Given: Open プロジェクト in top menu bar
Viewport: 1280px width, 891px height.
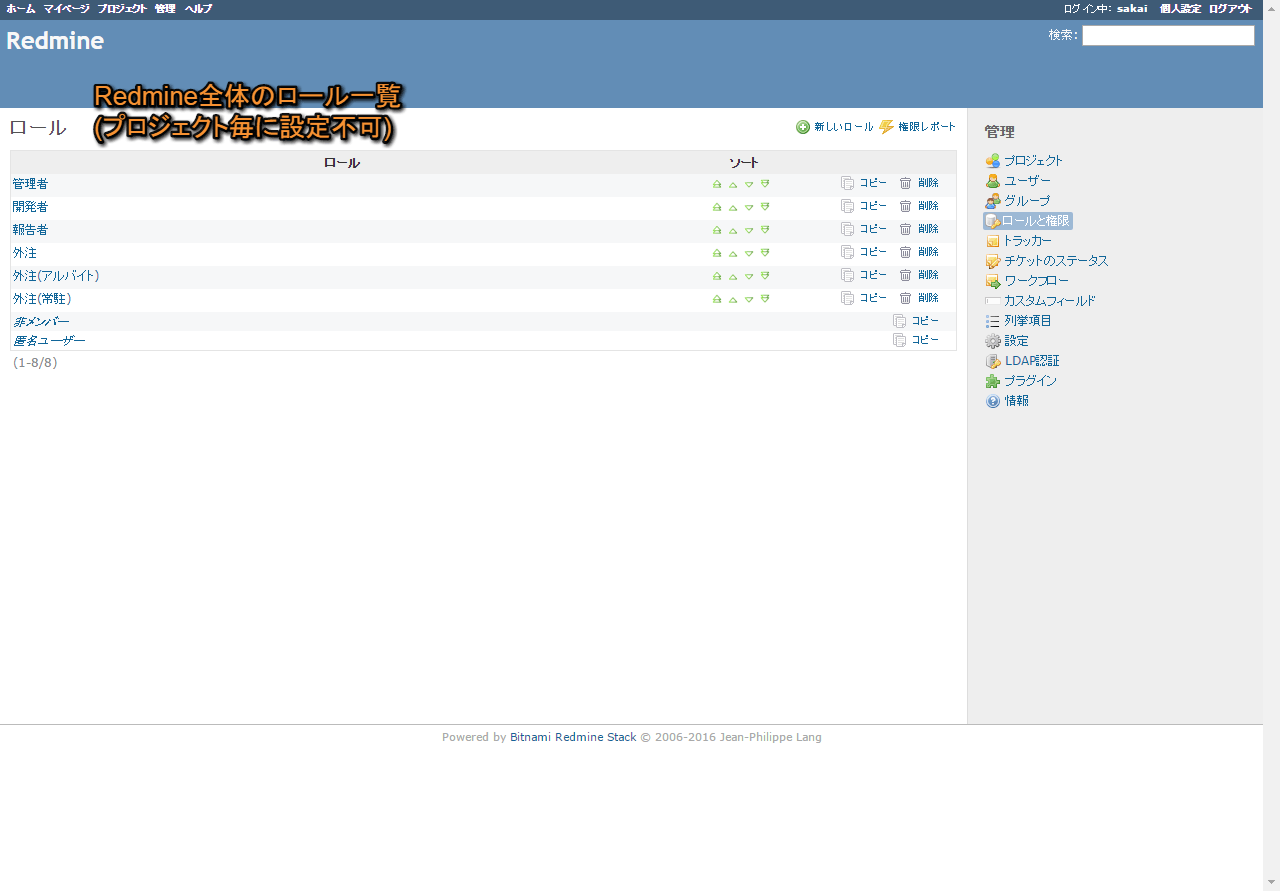Looking at the screenshot, I should [122, 8].
